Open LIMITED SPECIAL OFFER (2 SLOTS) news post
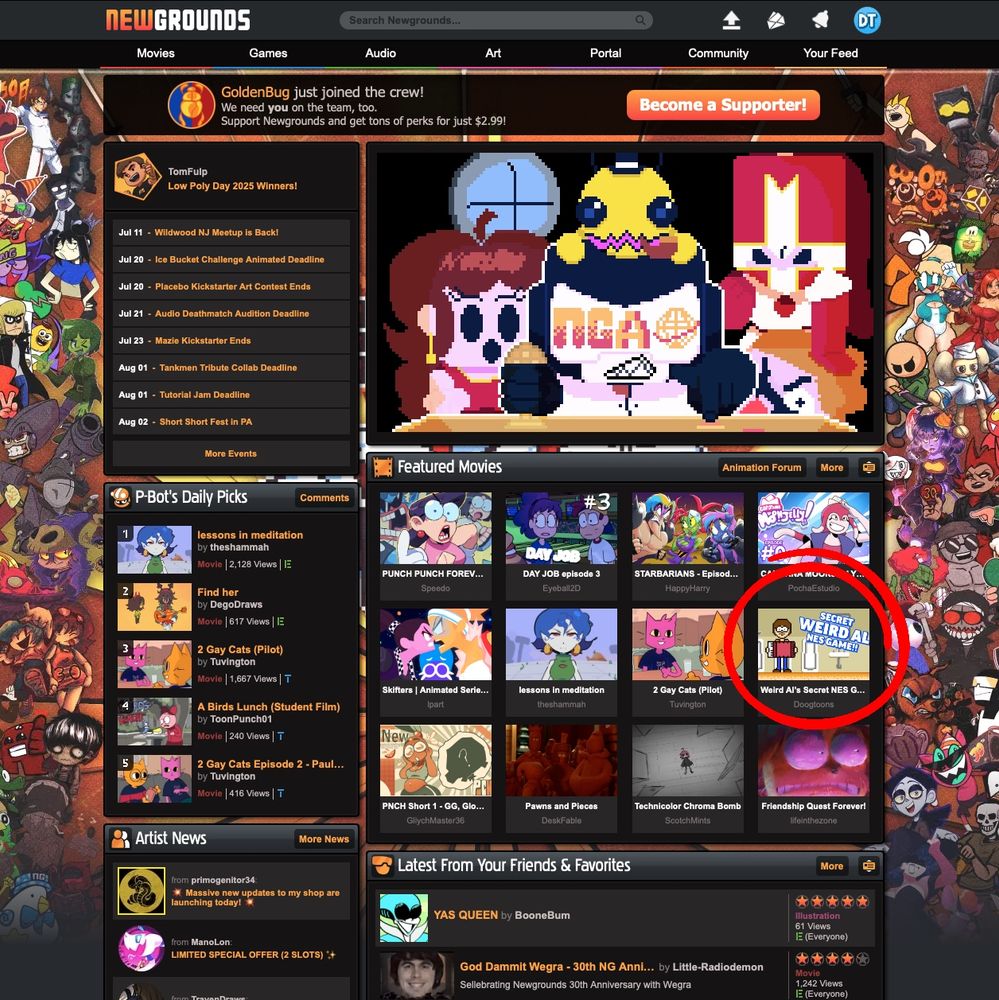999x1000 pixels. 253,955
